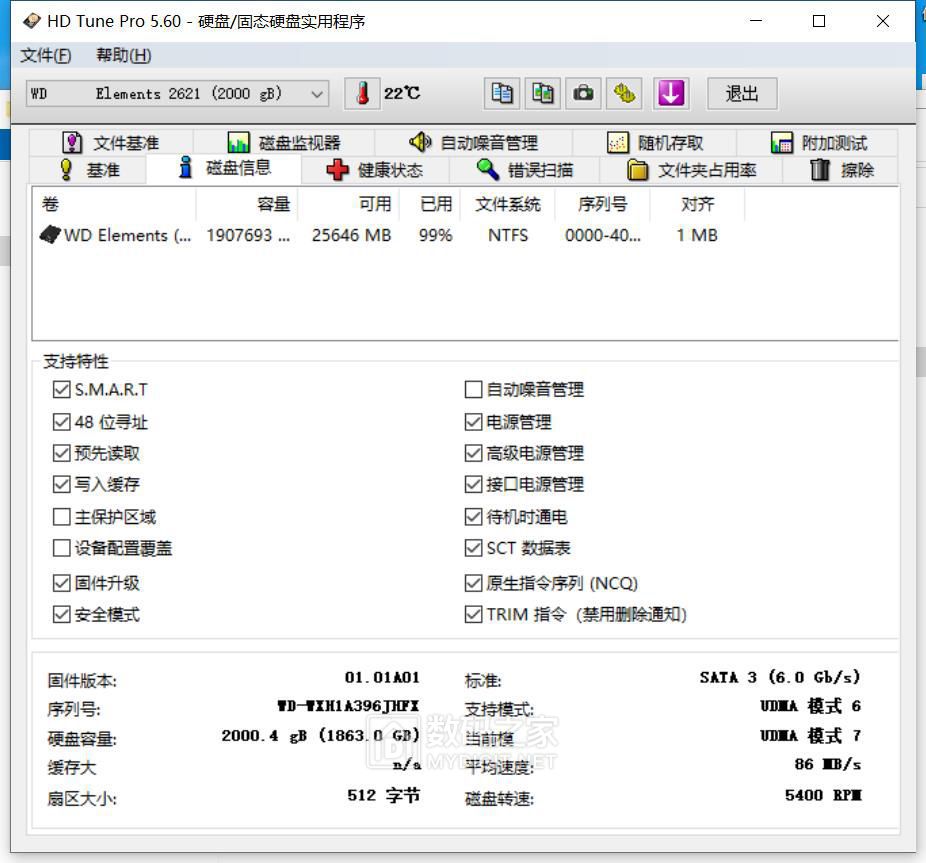The width and height of the screenshot is (926, 863).
Task: Select the 99% used cell
Action: (435, 235)
